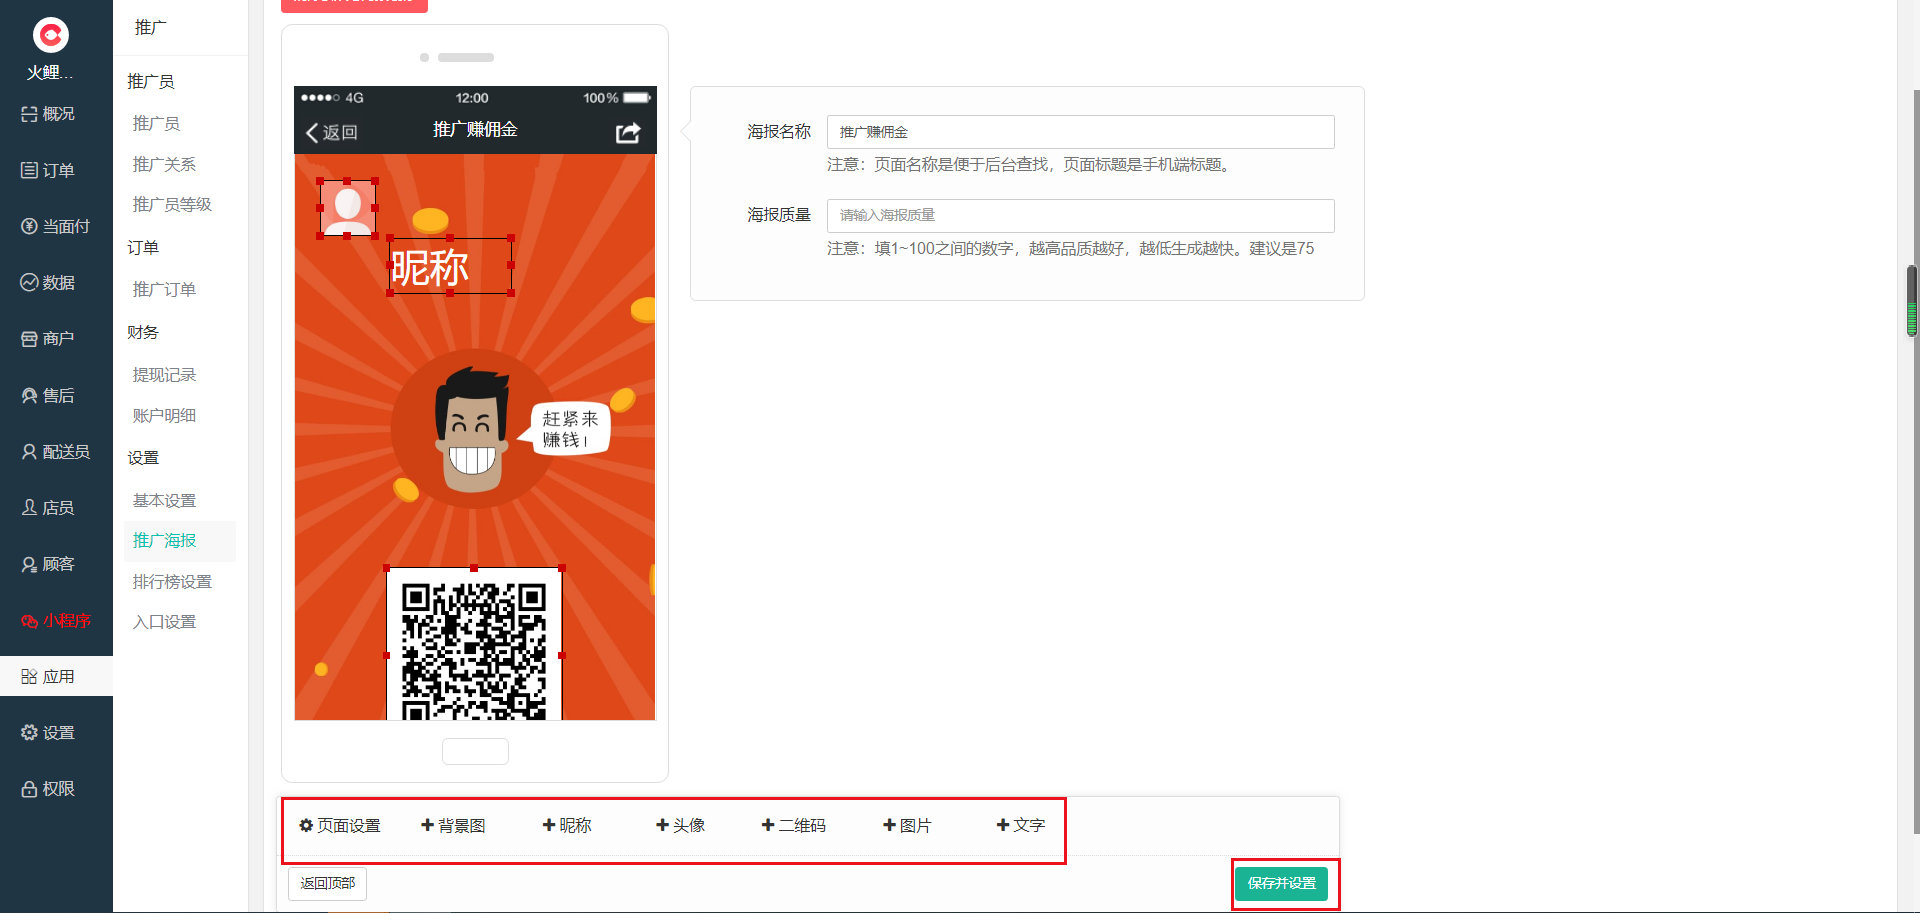Select 推广员 submenu link

[156, 123]
